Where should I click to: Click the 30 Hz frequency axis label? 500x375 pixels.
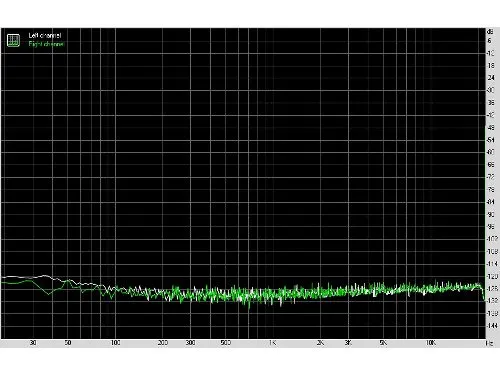pos(33,343)
